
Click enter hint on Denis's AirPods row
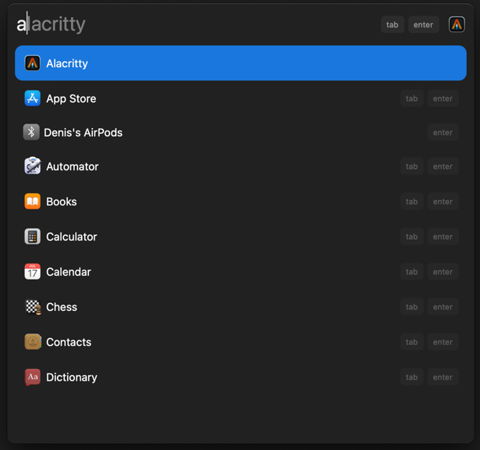coord(443,132)
